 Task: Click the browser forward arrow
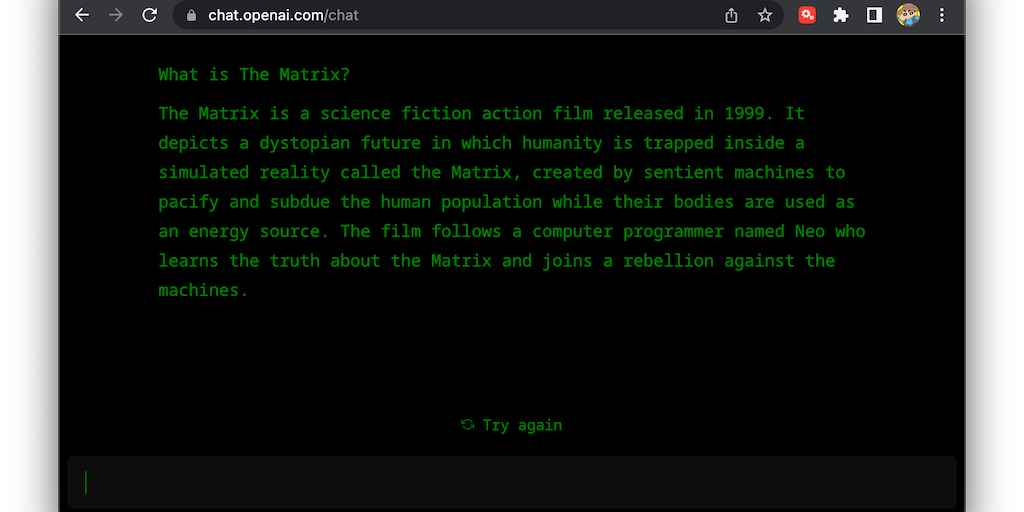pos(116,15)
